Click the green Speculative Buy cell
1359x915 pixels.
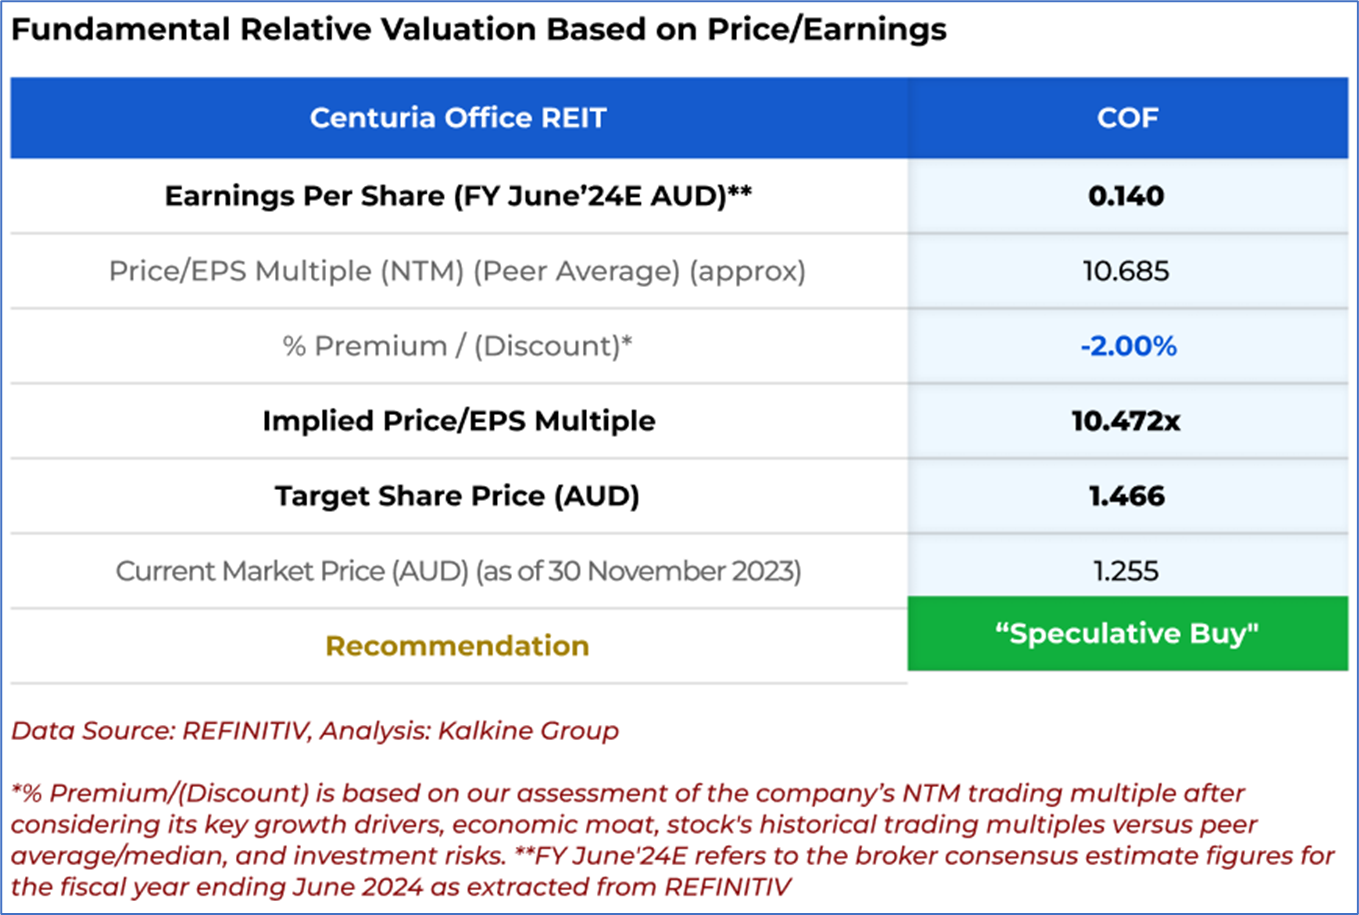click(1127, 634)
